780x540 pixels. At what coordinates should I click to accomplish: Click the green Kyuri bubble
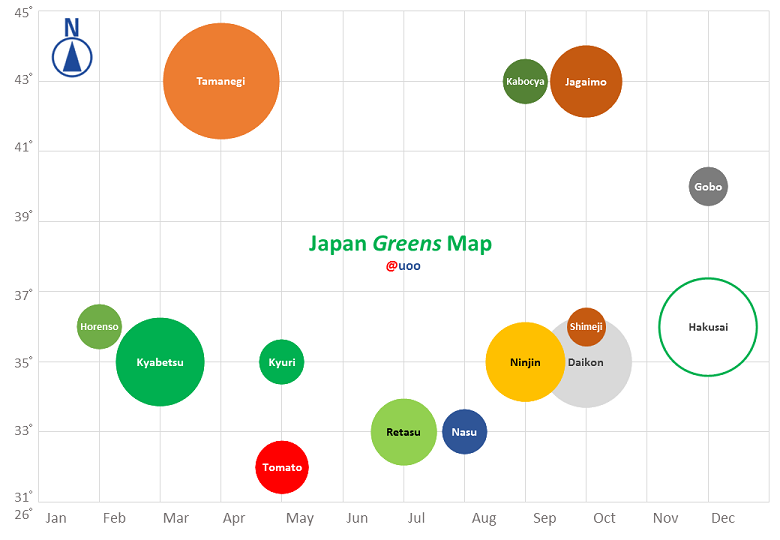[282, 362]
